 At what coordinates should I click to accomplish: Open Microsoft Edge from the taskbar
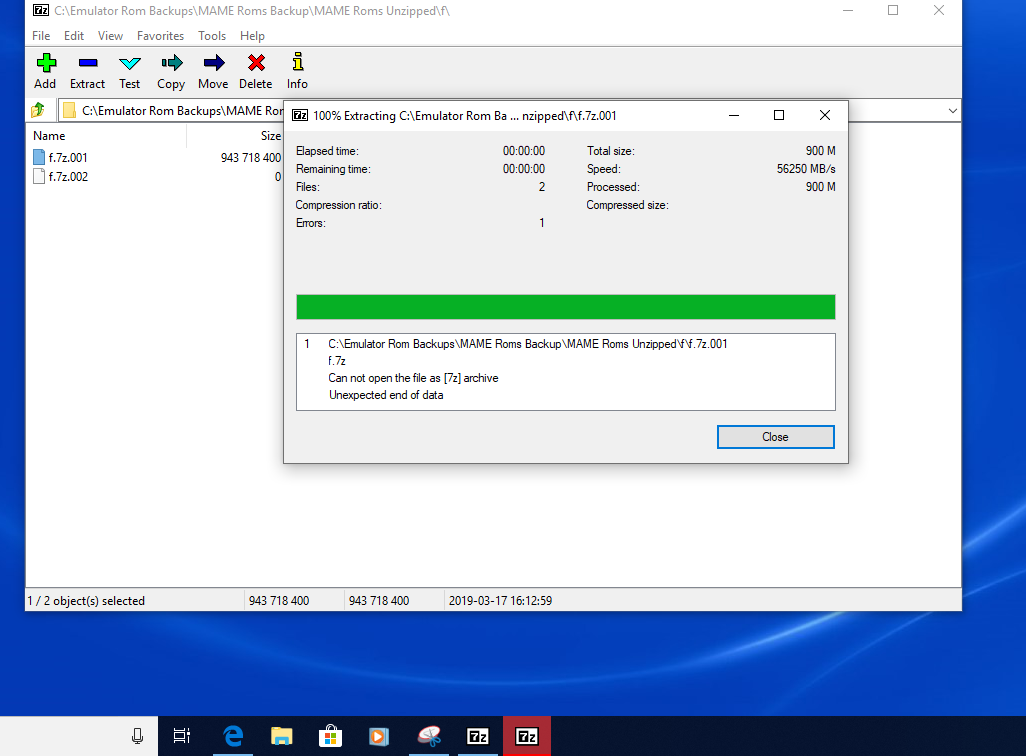click(x=233, y=736)
